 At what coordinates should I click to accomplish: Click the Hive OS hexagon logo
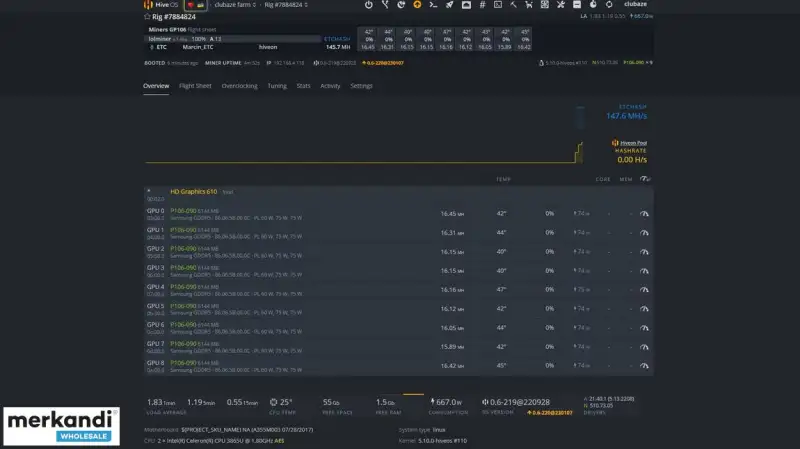coord(148,5)
